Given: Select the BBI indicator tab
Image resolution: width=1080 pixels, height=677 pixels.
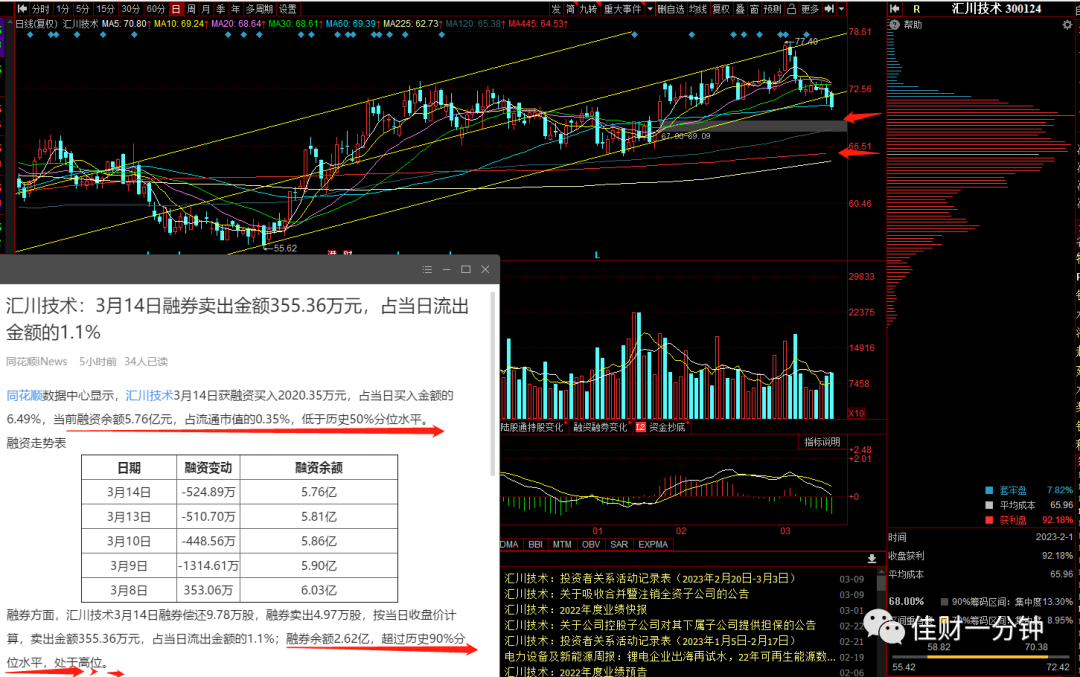Looking at the screenshot, I should pos(535,544).
